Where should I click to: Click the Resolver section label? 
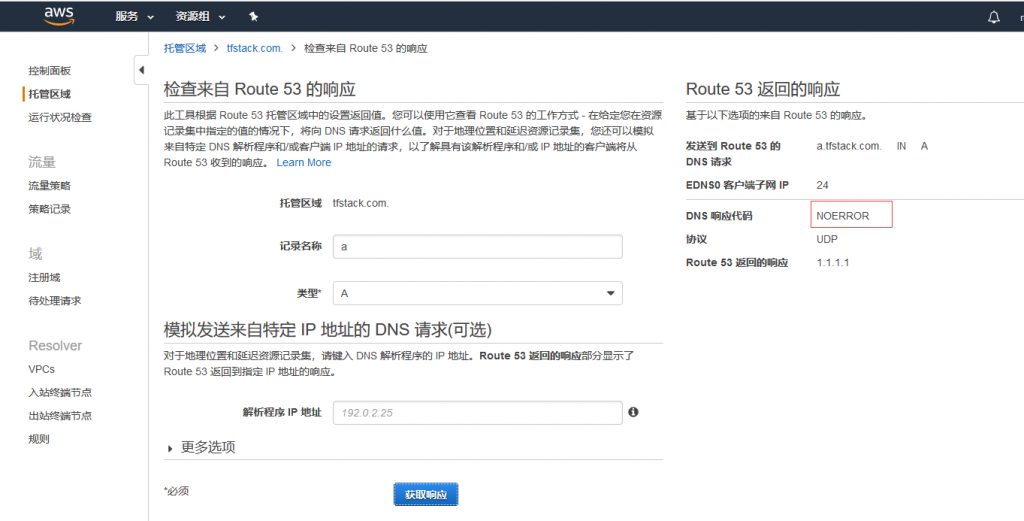click(x=56, y=345)
